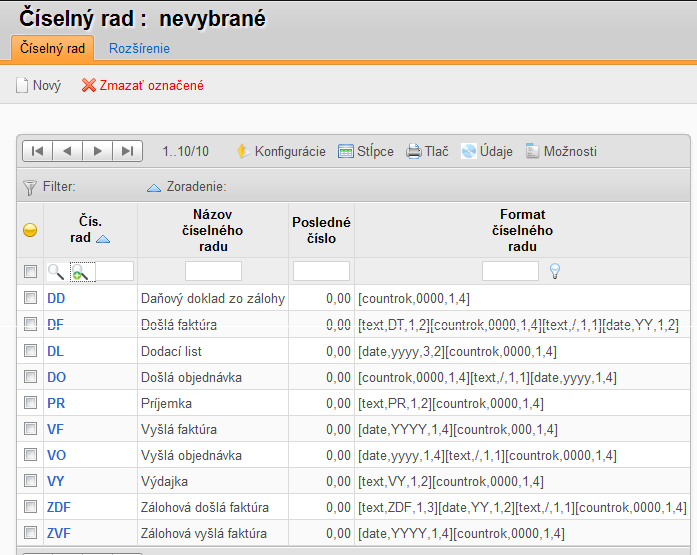Switch to the Rozšírenie tab

140,48
